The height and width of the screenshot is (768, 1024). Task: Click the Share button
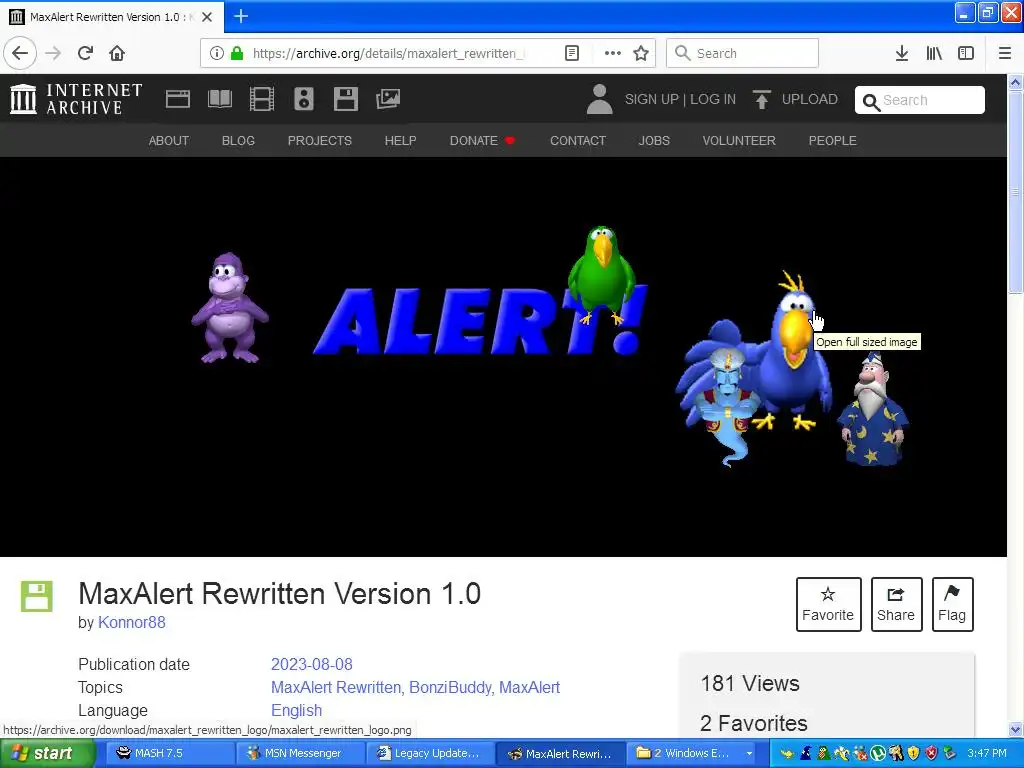pos(896,604)
